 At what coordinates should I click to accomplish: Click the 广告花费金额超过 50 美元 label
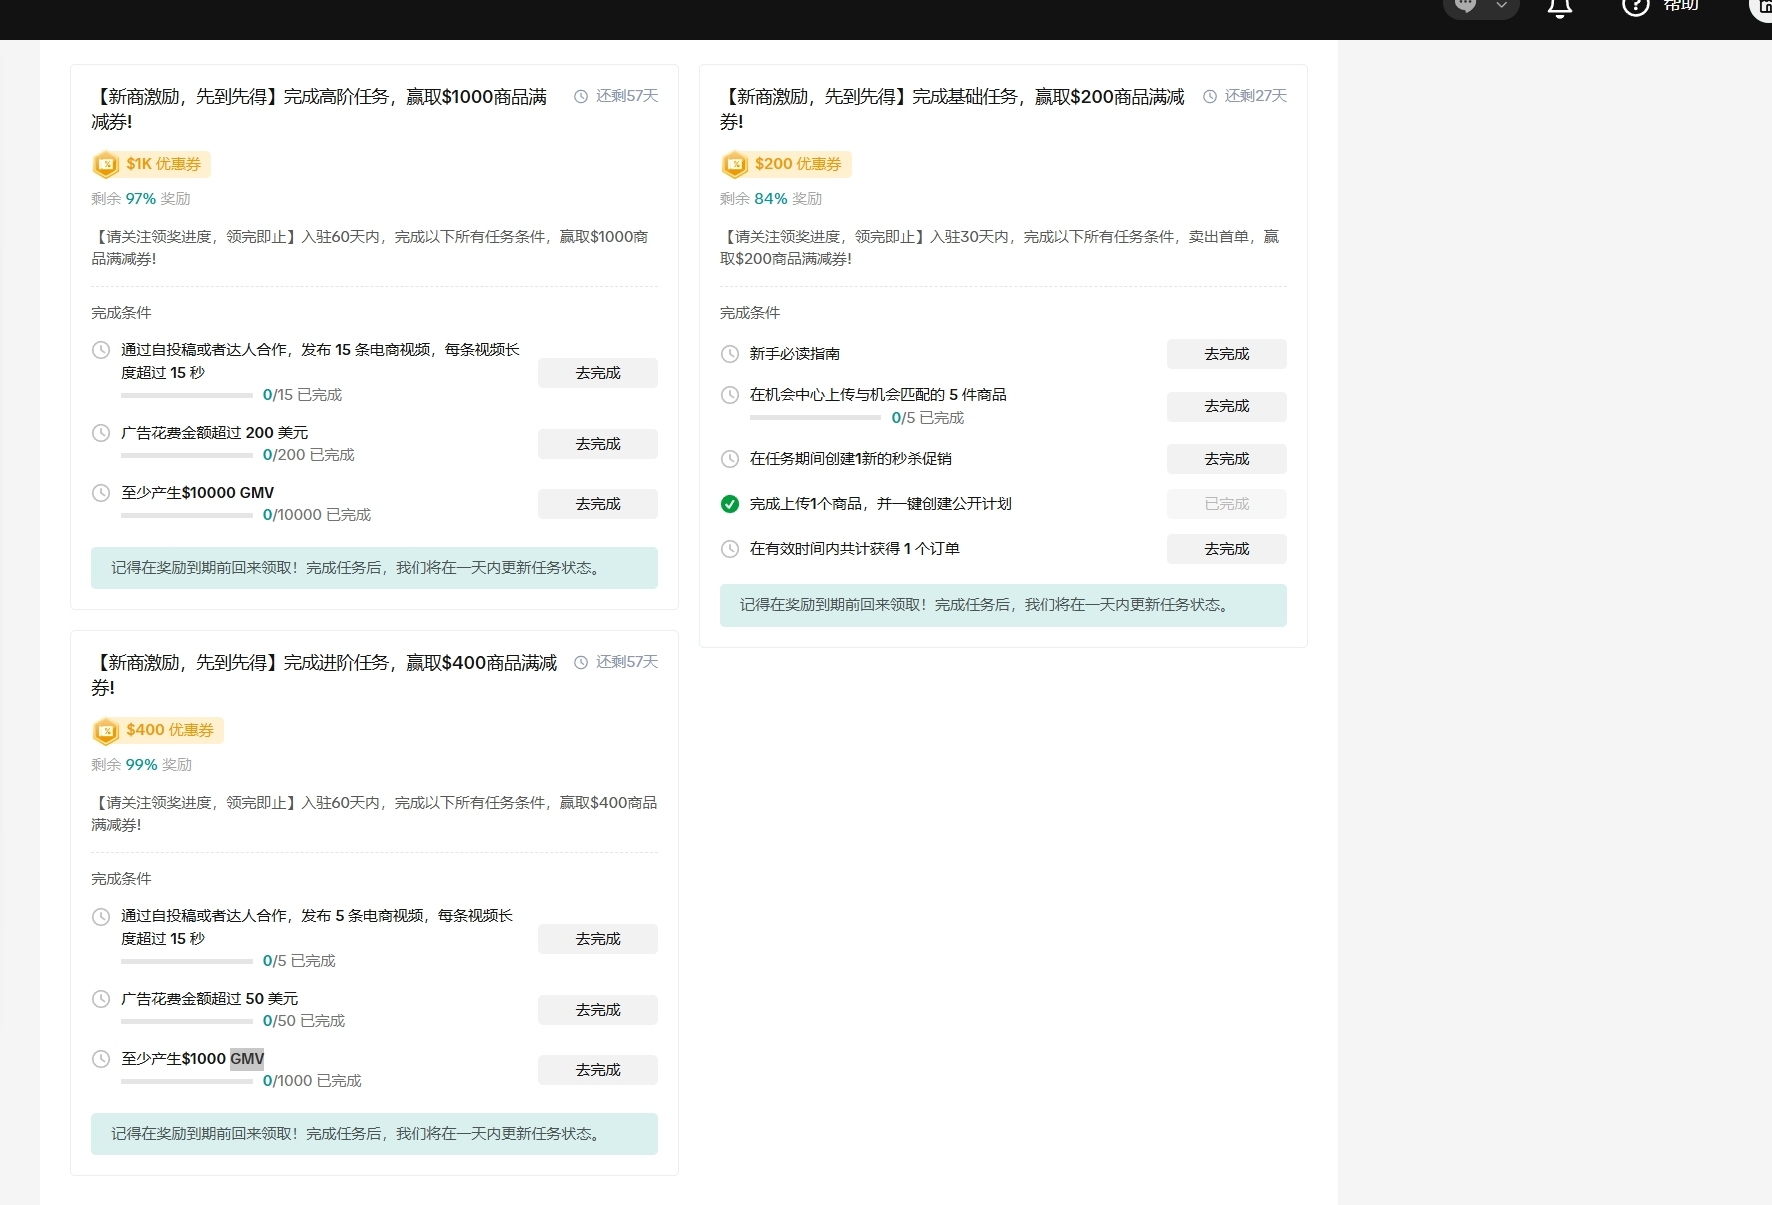click(x=210, y=999)
